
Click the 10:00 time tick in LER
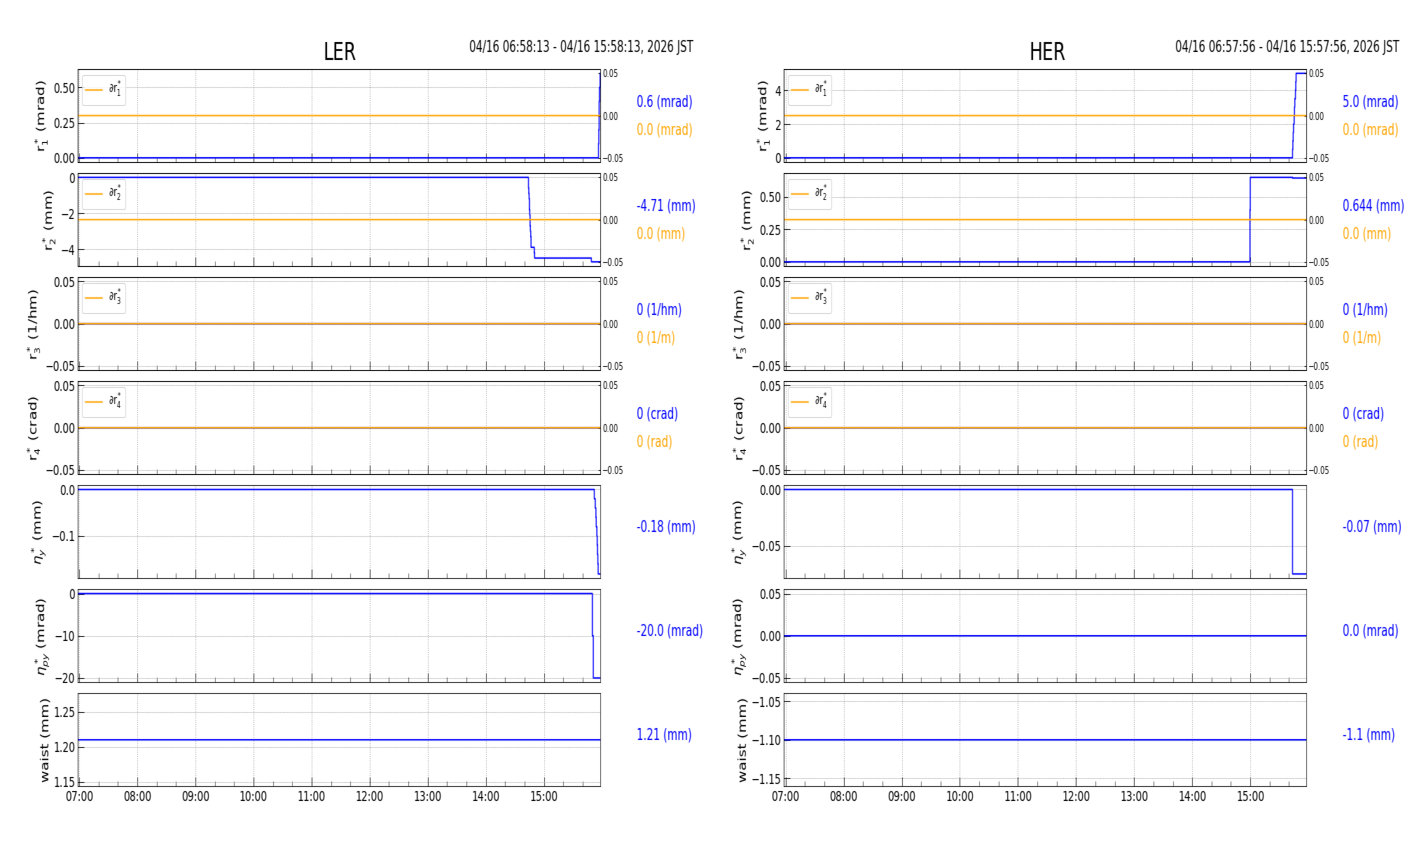click(x=253, y=797)
